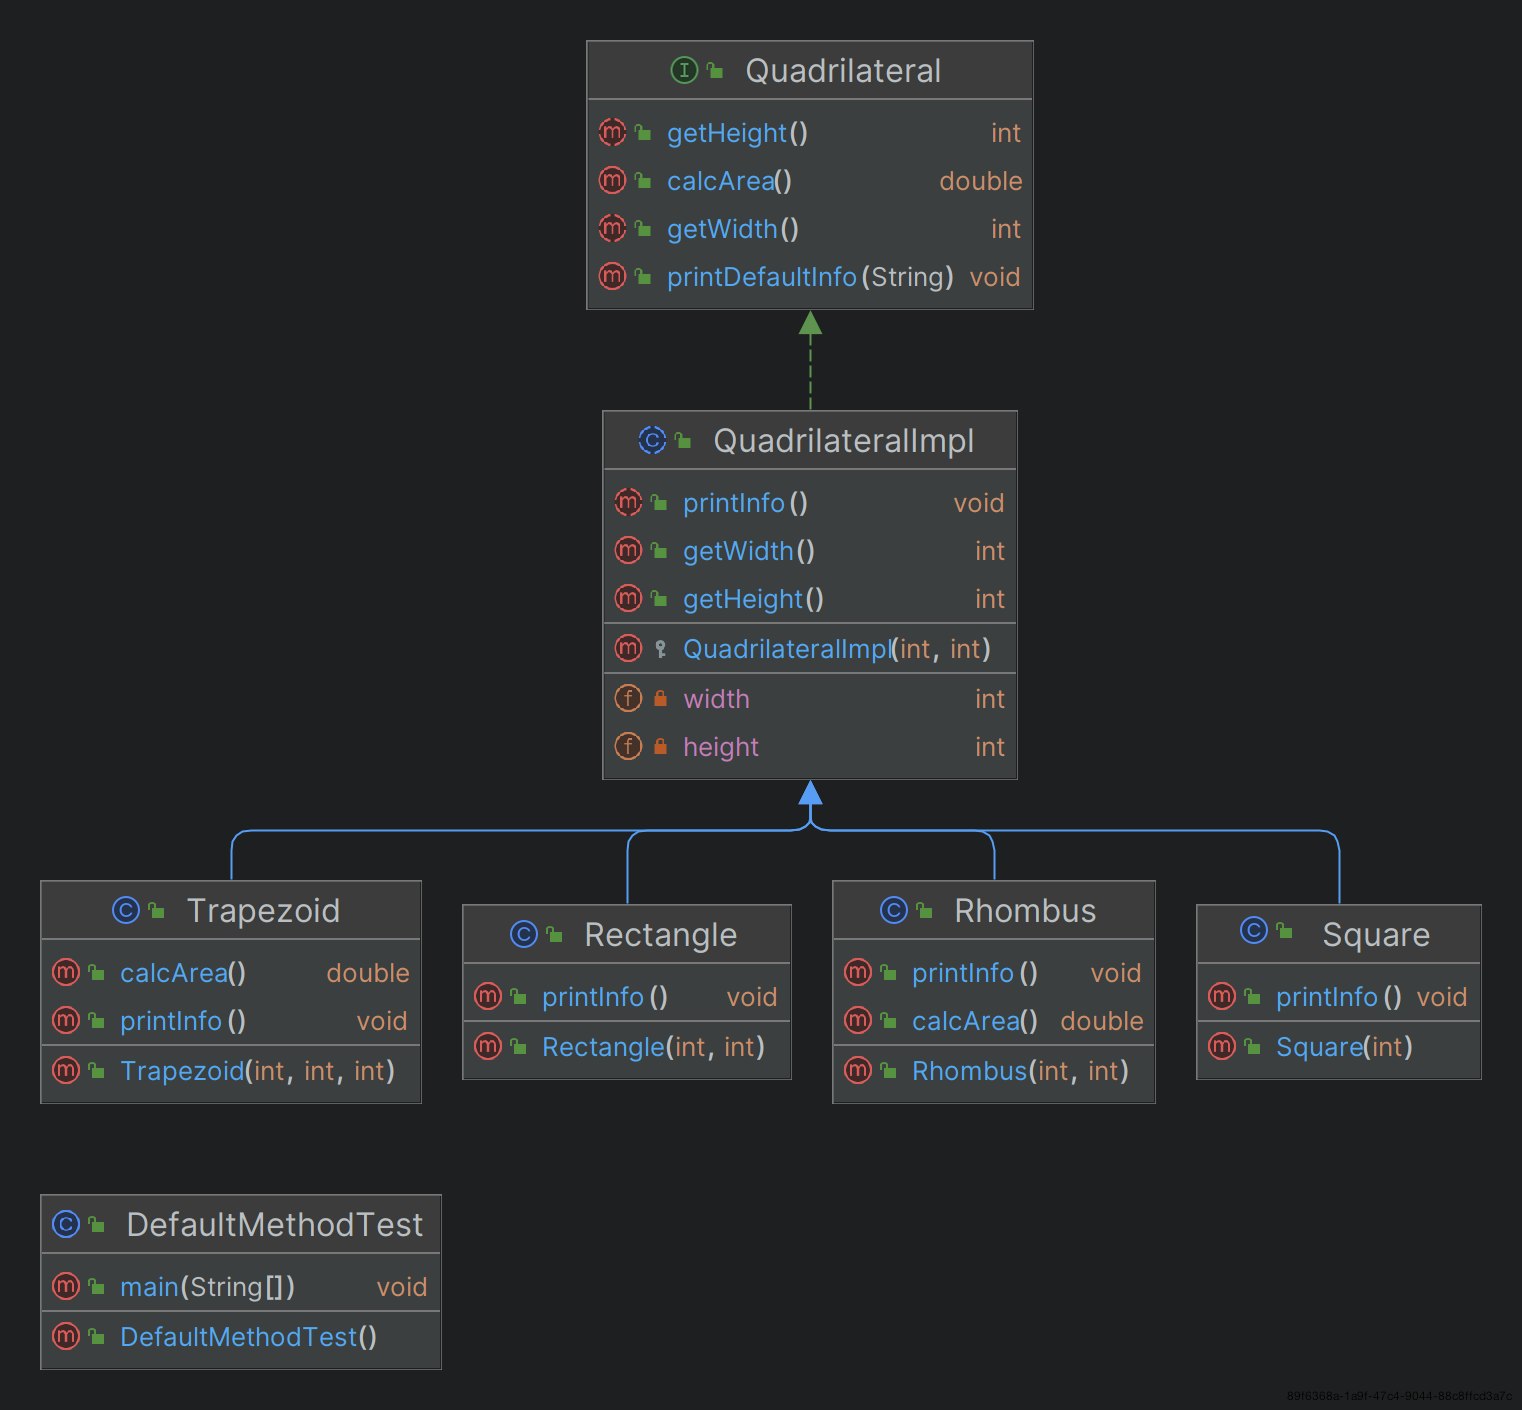Click the interface icon beside Quadrilateral title
Screen dimensions: 1522x1410
pos(684,70)
